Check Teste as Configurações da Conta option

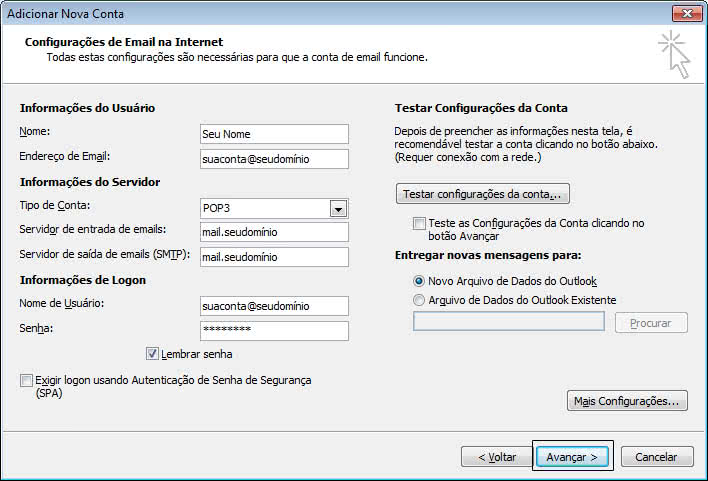coord(419,223)
